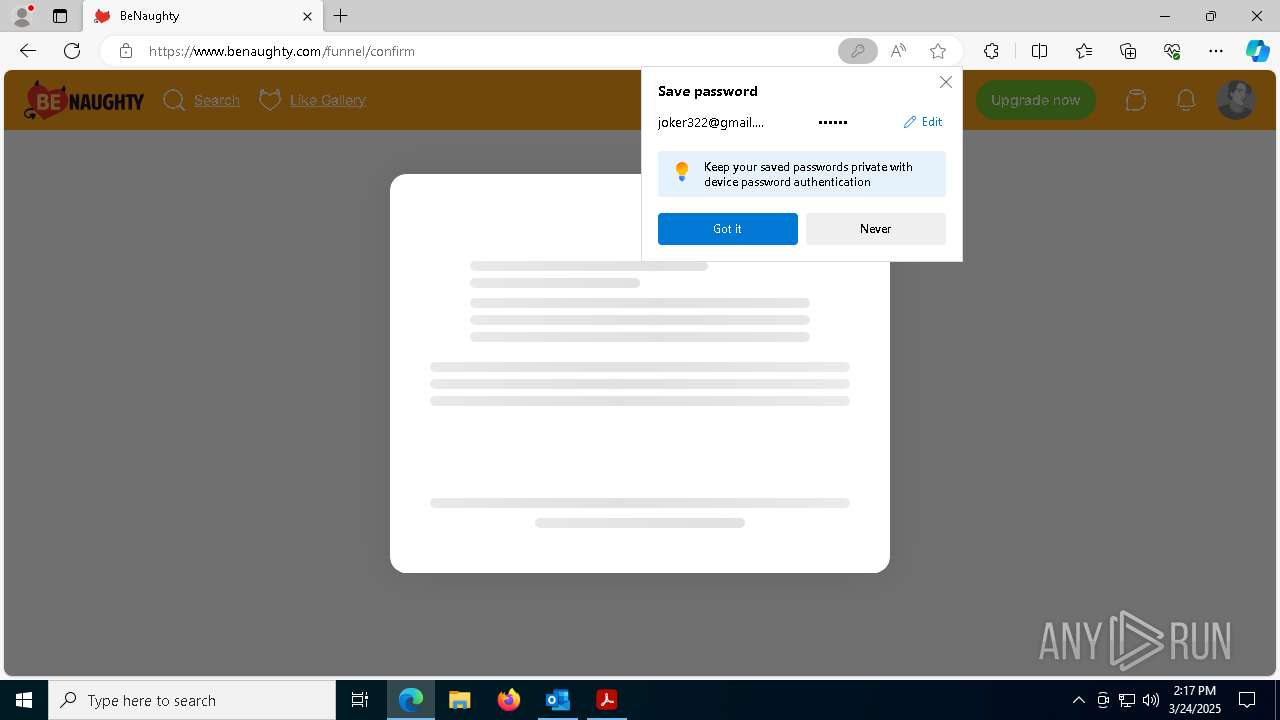Open the Collections icon
The height and width of the screenshot is (720, 1280).
coord(1128,51)
